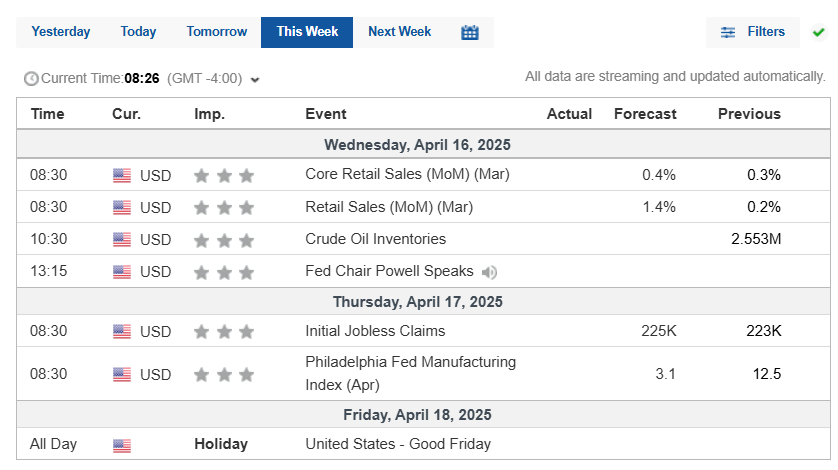This screenshot has width=838, height=470.
Task: Click the US flag for Core Retail Sales
Action: click(122, 176)
